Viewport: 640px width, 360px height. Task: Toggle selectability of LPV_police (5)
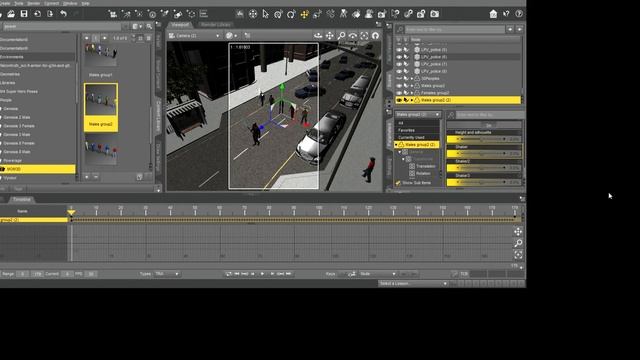(406, 50)
